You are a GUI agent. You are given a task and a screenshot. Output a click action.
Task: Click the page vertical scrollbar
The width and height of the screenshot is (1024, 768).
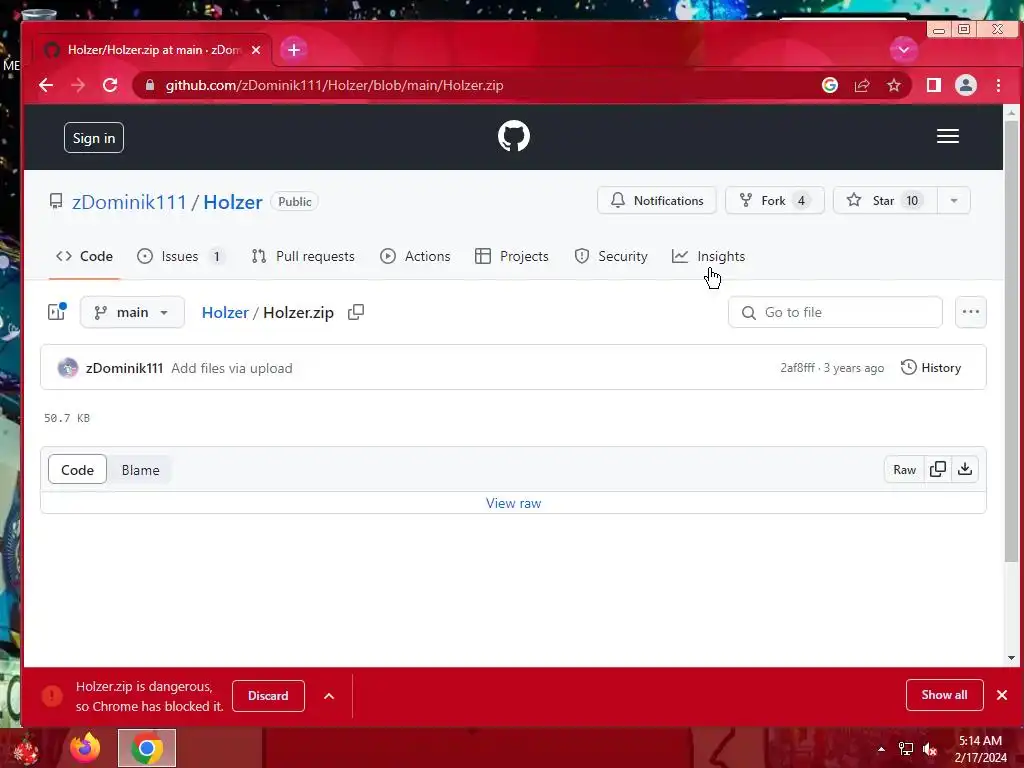coord(1011,340)
